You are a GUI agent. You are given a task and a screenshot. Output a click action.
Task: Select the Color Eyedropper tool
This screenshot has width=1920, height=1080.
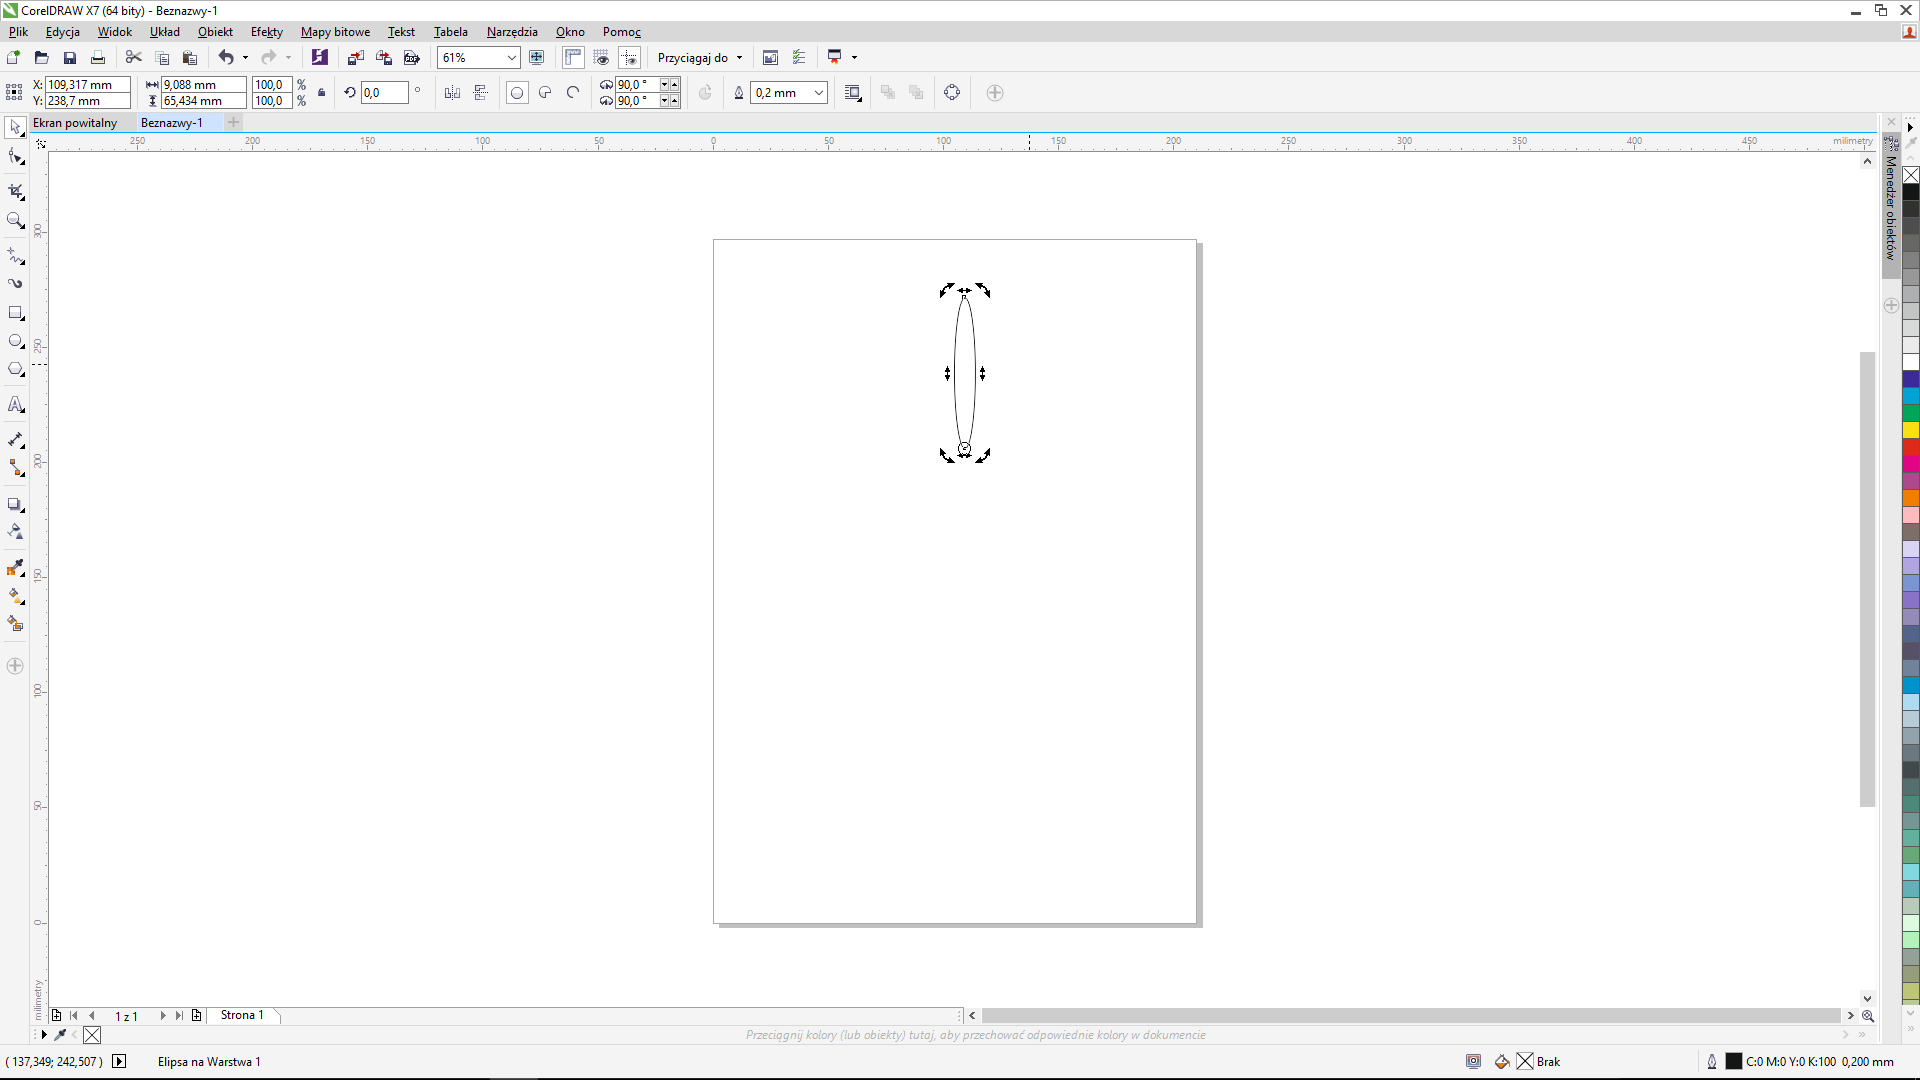15,568
